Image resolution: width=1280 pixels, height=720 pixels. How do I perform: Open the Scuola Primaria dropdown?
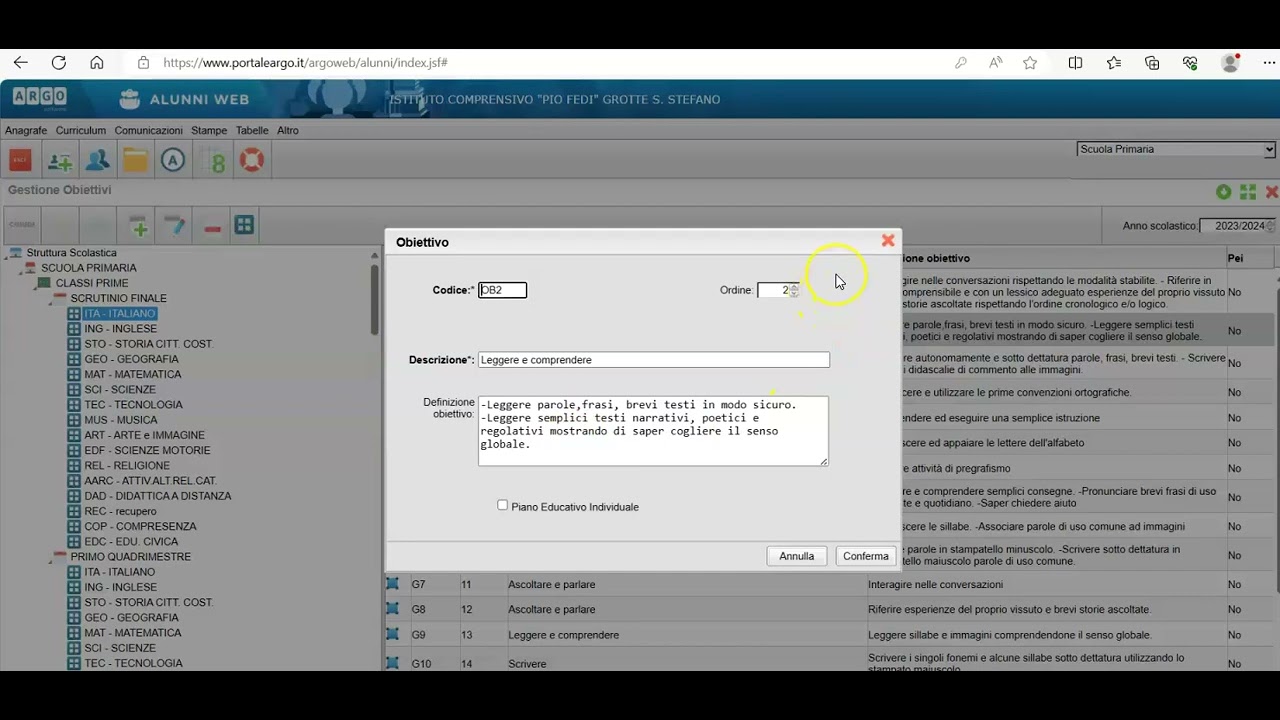[x=1176, y=149]
